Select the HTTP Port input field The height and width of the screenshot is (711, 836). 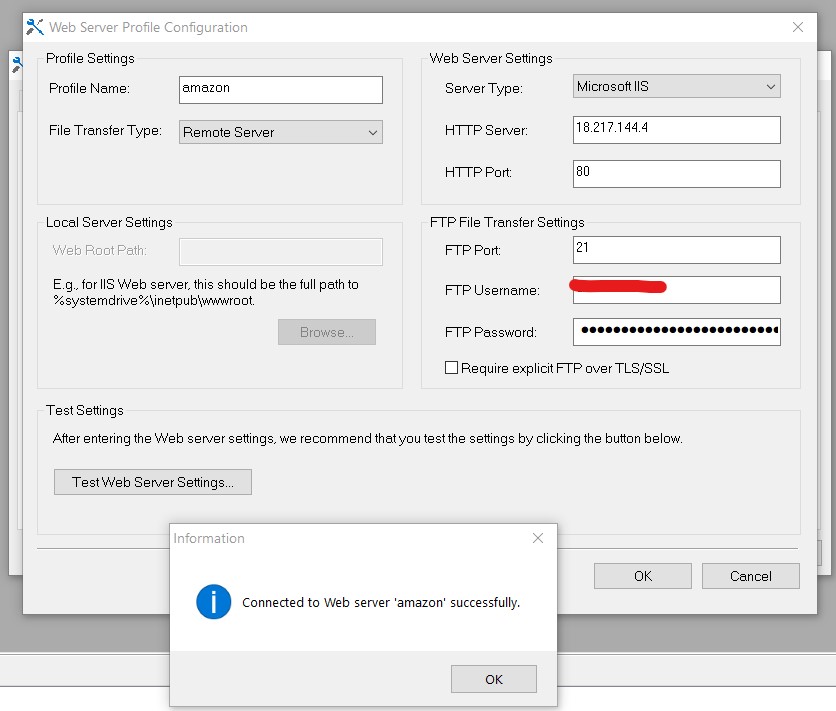(676, 172)
